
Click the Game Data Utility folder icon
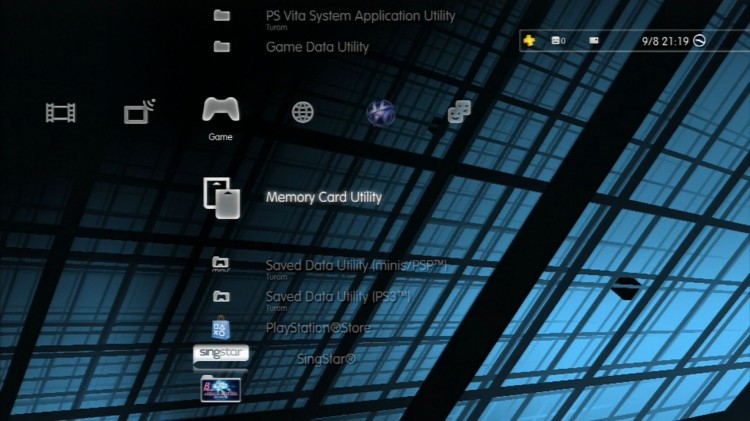221,46
